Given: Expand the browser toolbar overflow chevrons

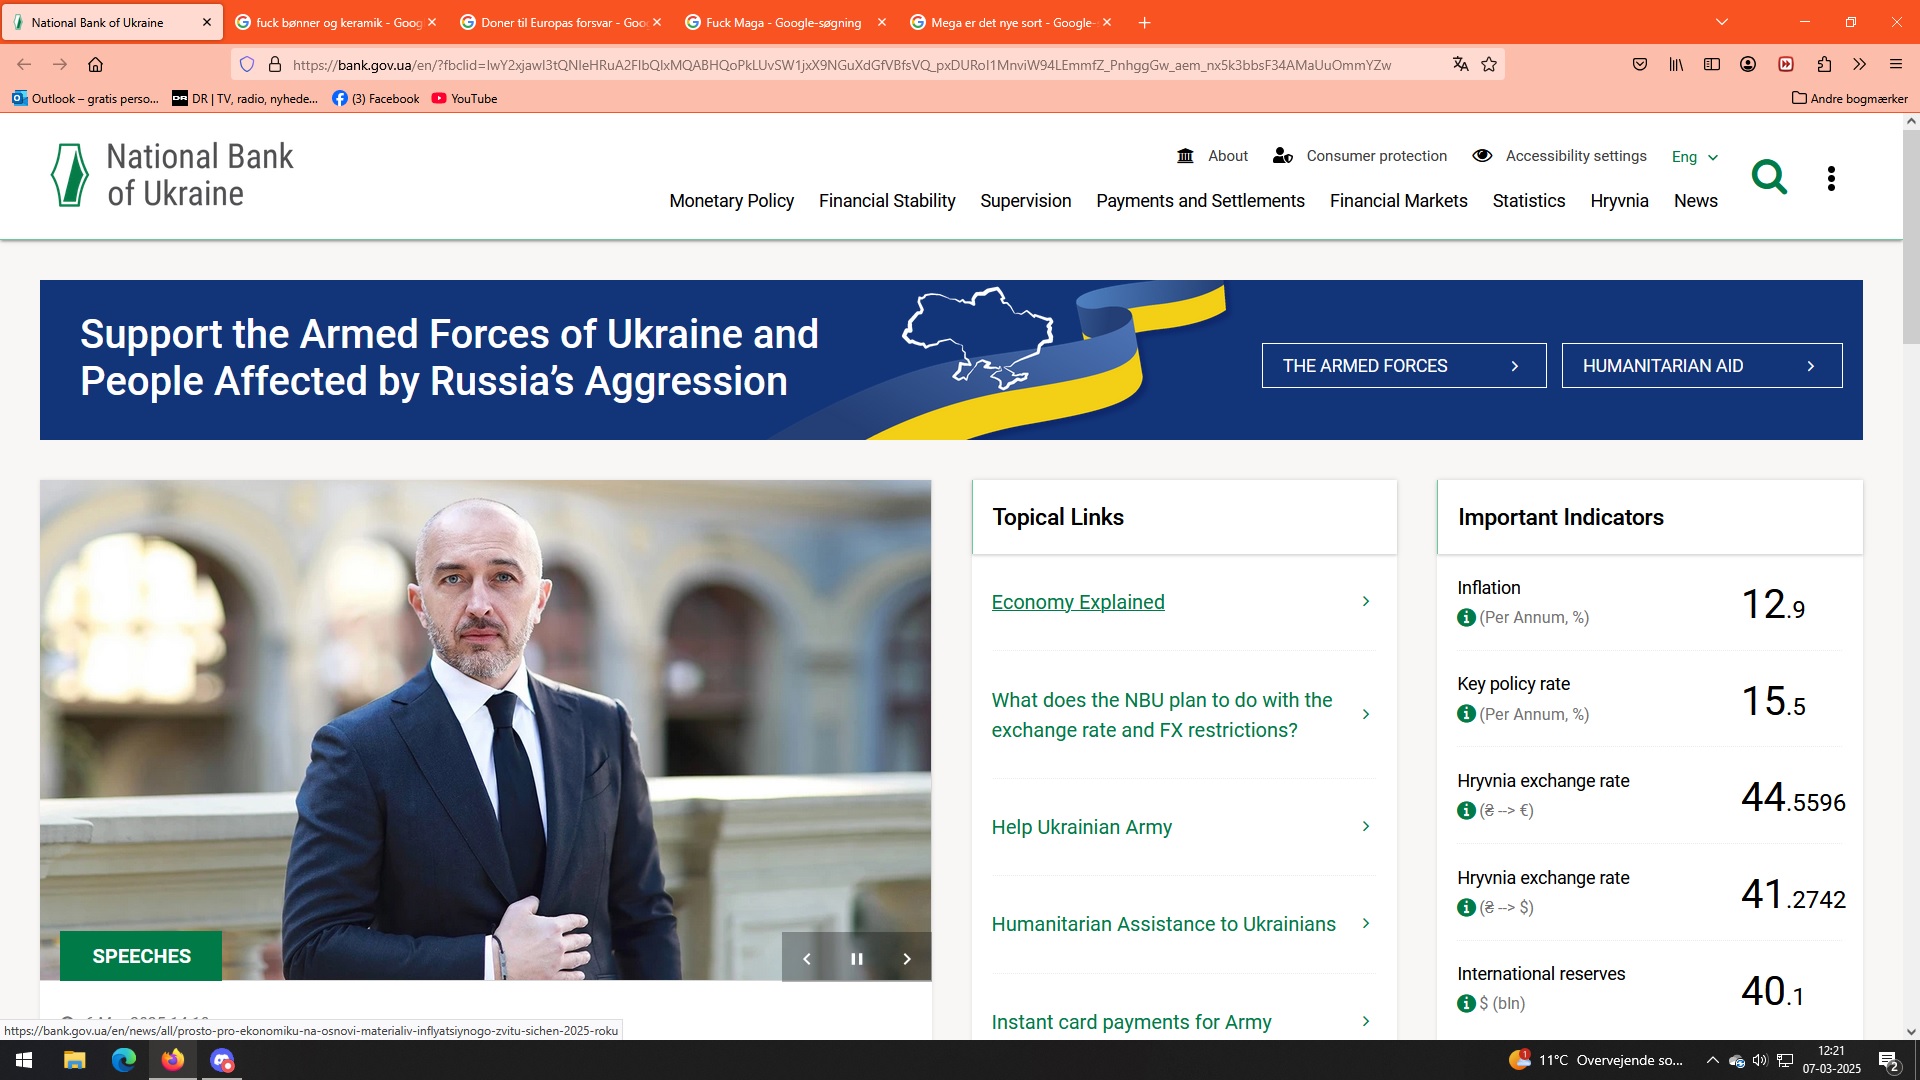Looking at the screenshot, I should [x=1859, y=65].
